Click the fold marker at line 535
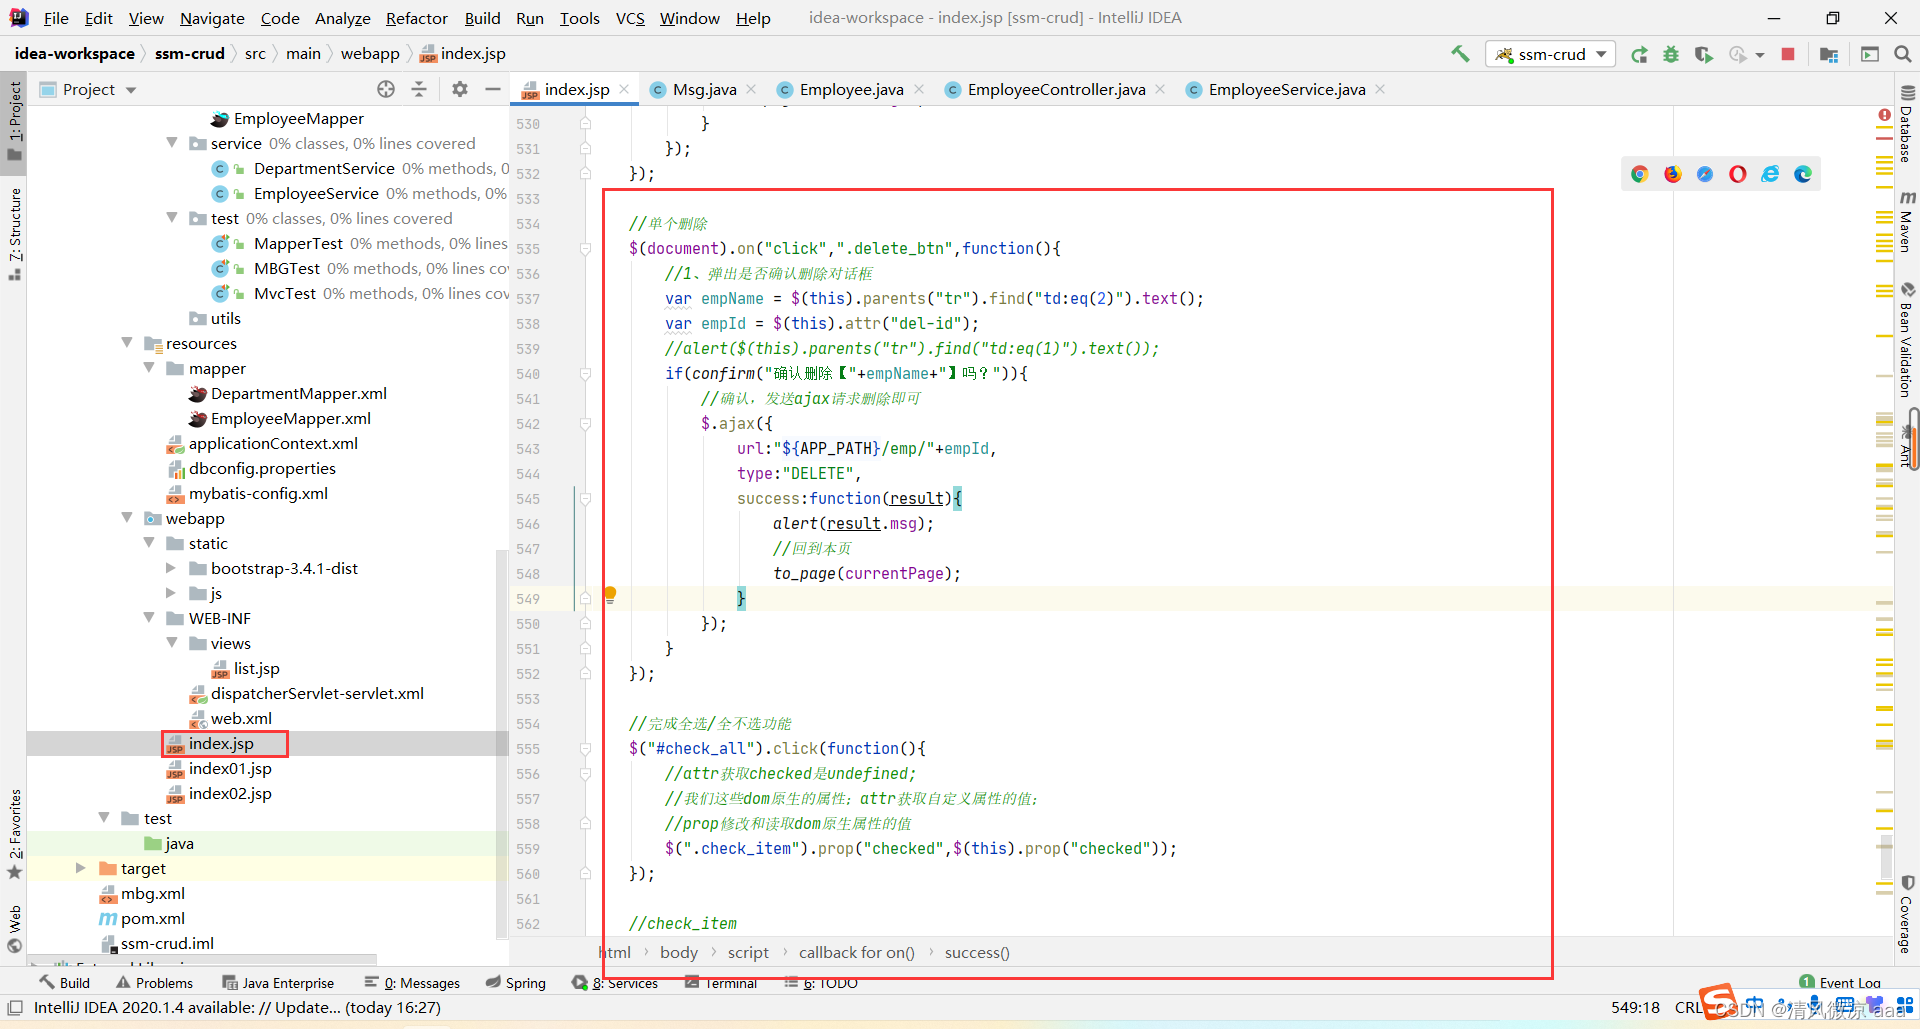1920x1029 pixels. tap(585, 248)
